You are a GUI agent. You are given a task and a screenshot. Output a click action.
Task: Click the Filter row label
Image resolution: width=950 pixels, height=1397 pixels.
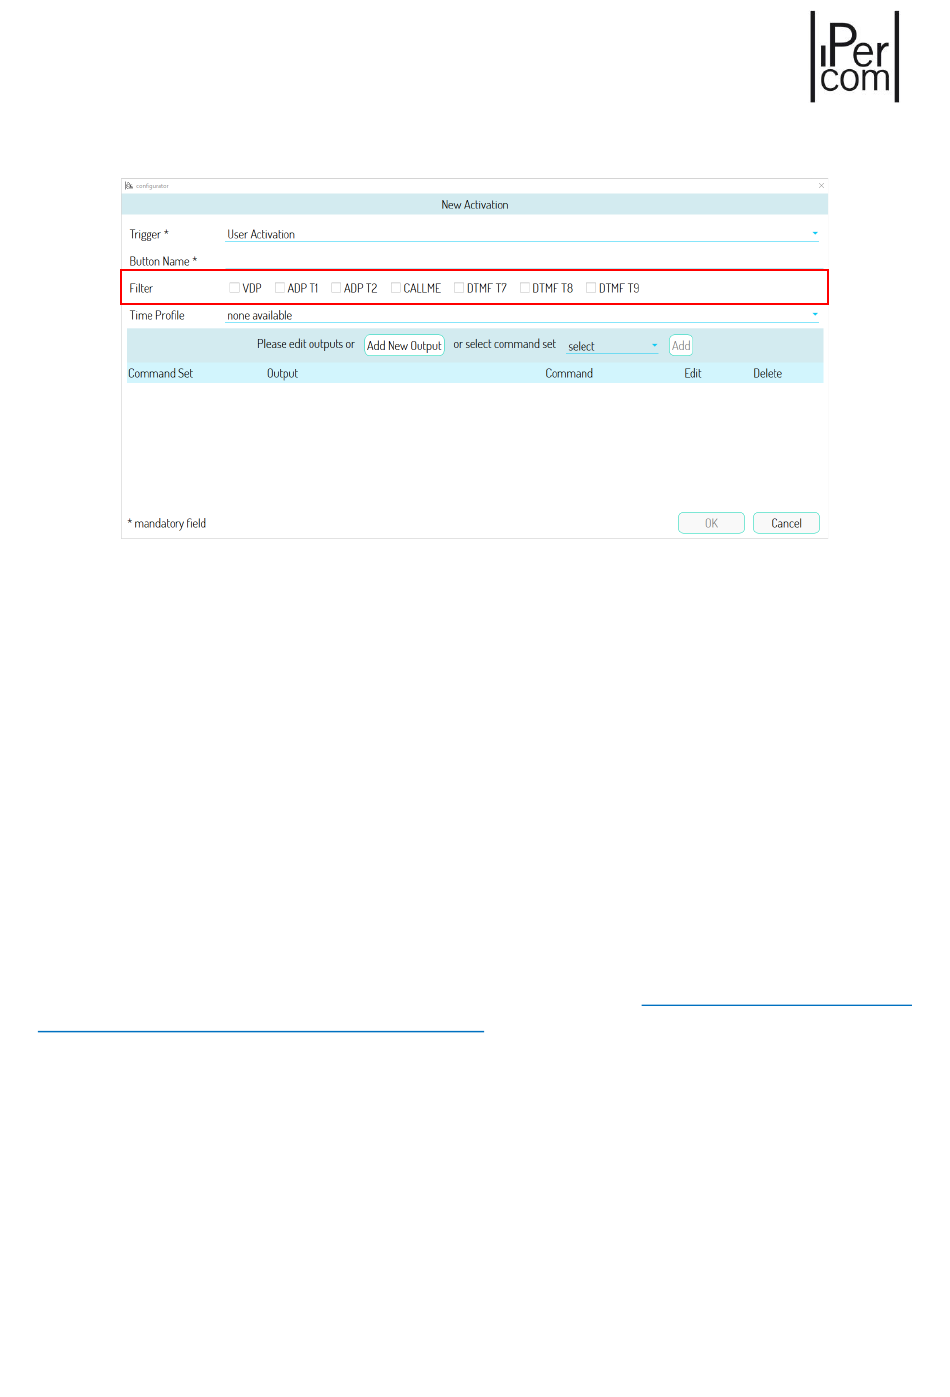click(141, 288)
